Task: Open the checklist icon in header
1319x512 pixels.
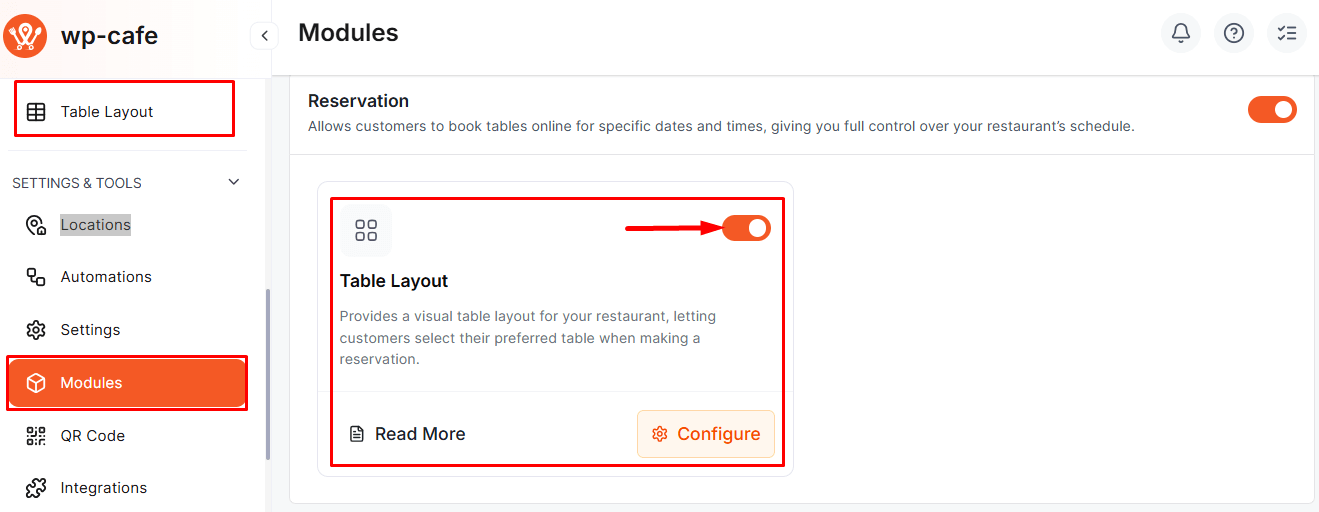Action: point(1287,34)
